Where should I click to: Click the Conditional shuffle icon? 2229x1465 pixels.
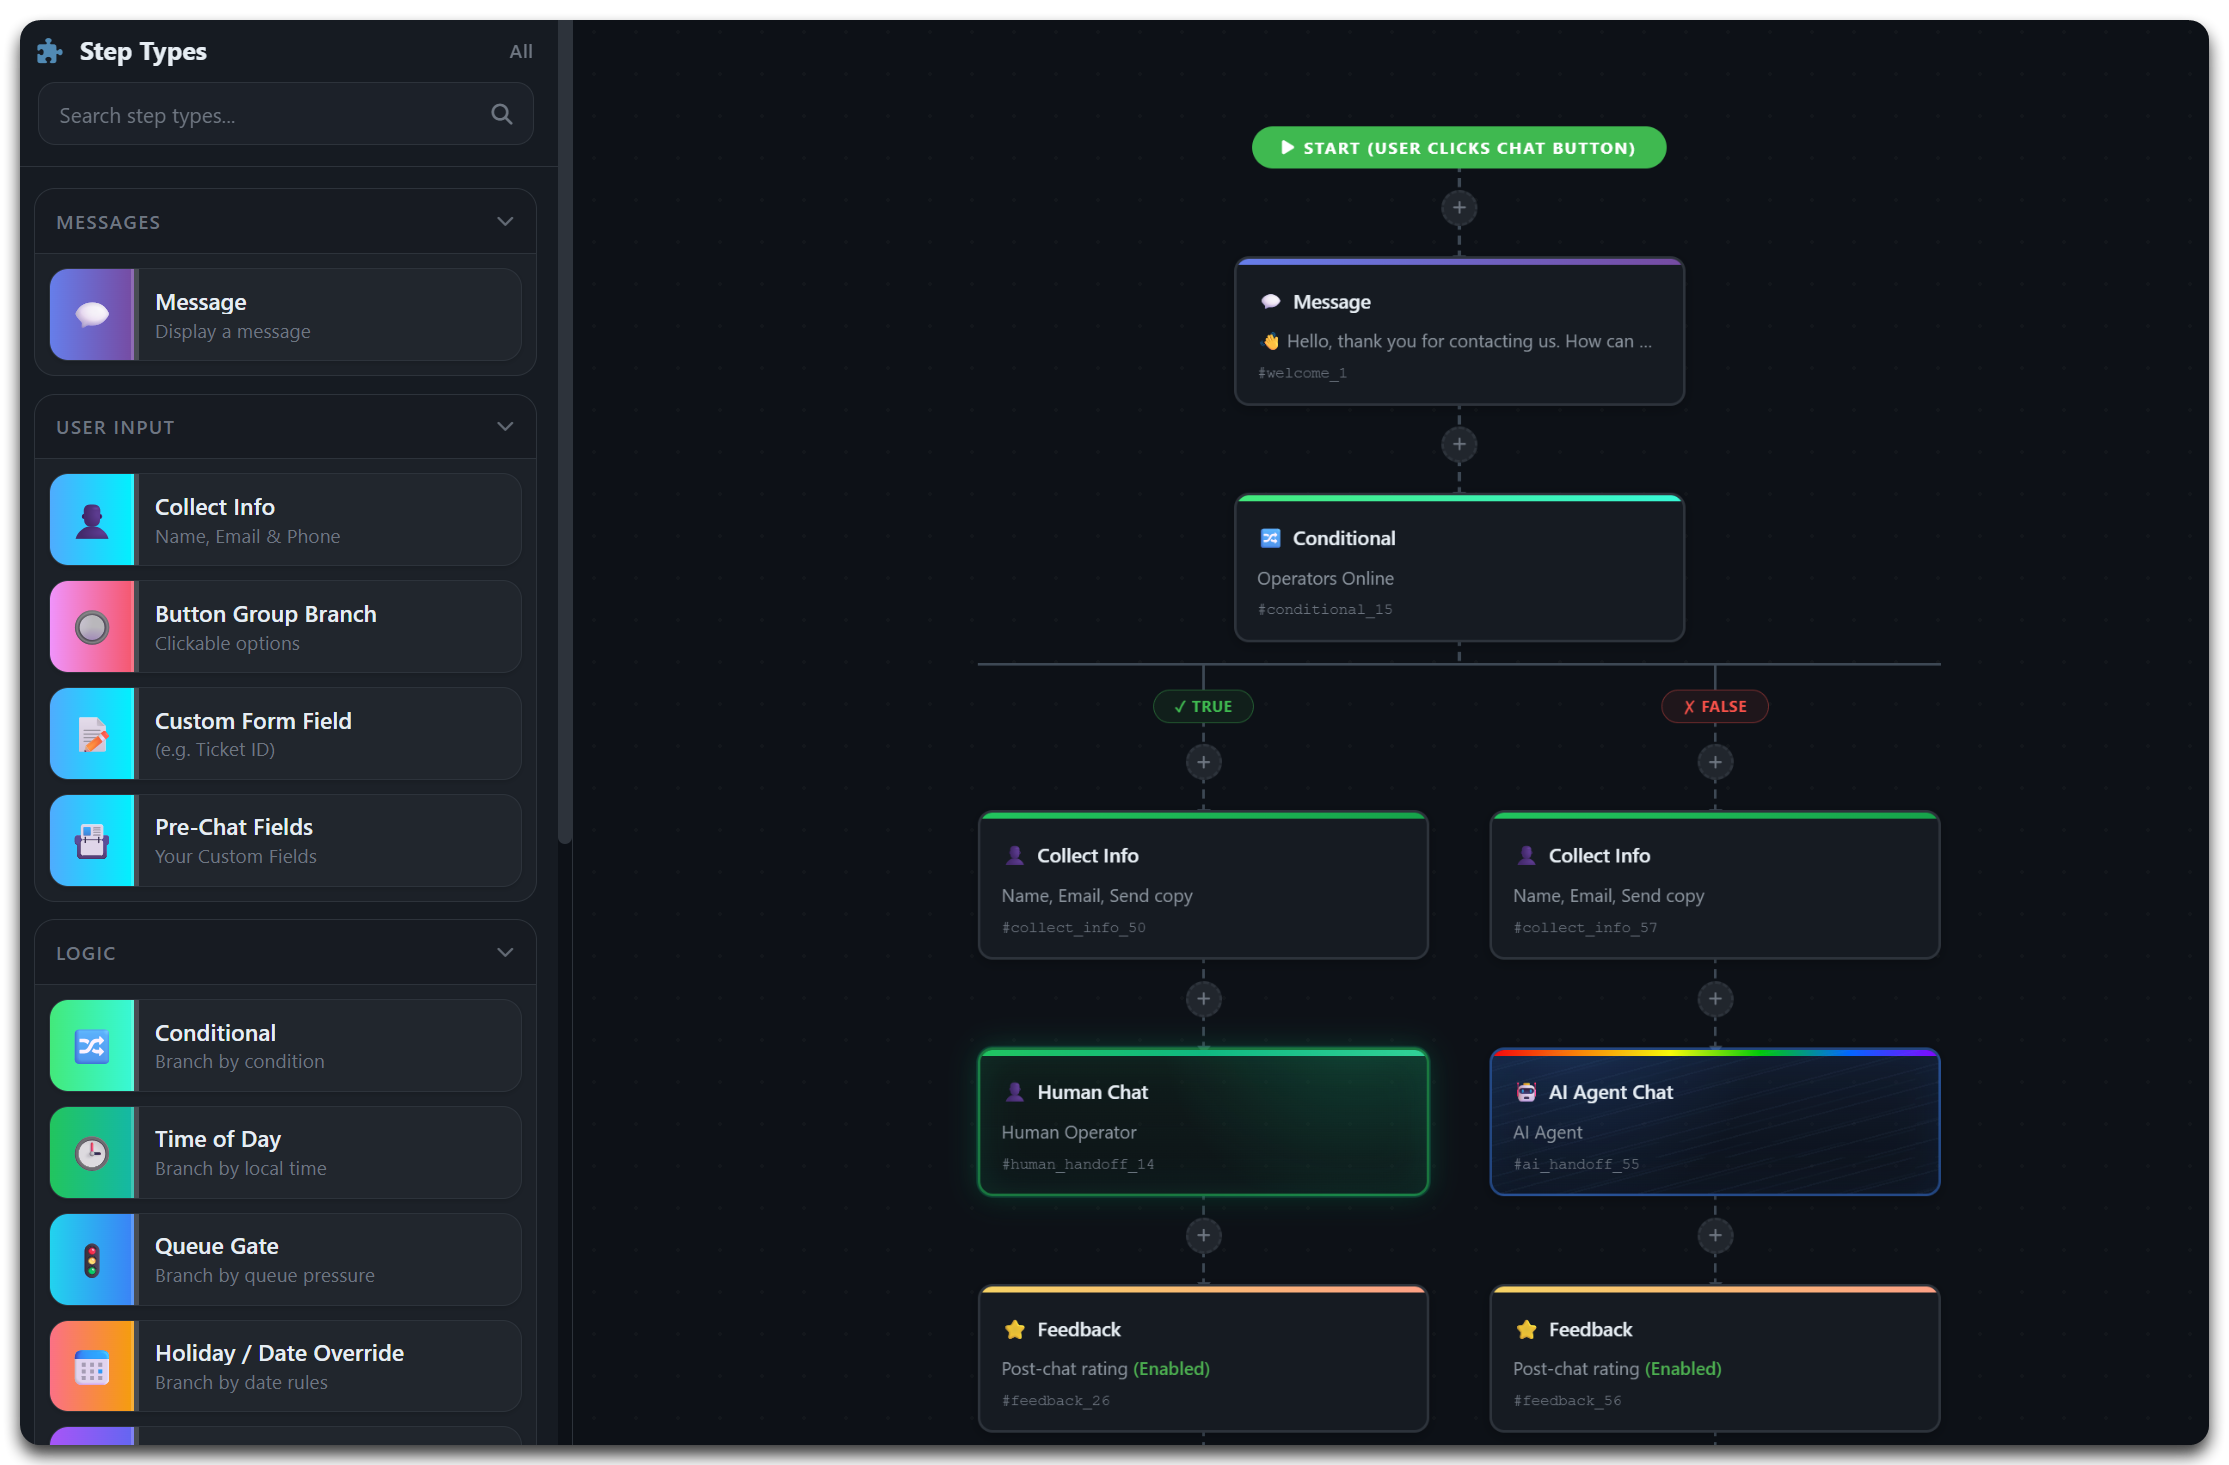[x=92, y=1045]
